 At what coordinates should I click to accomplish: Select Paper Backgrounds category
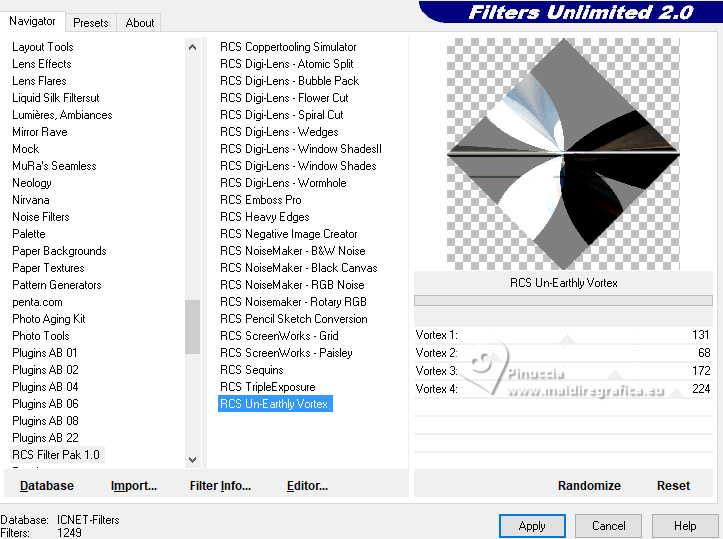point(59,251)
